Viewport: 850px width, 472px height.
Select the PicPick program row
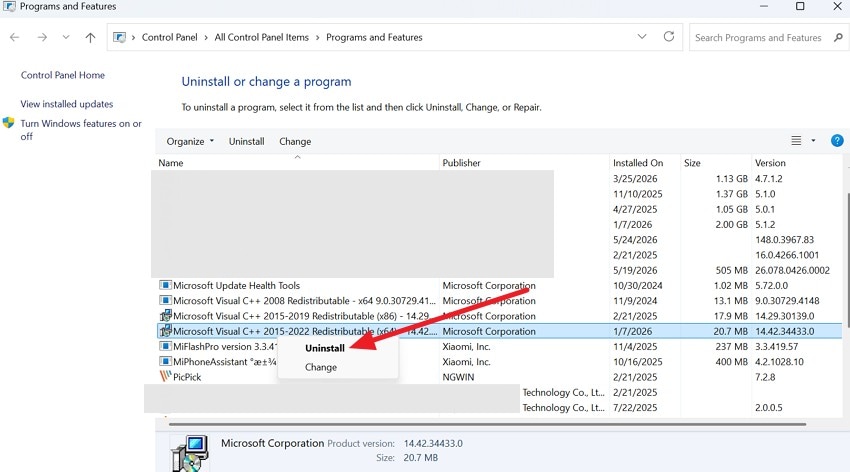pyautogui.click(x=499, y=377)
